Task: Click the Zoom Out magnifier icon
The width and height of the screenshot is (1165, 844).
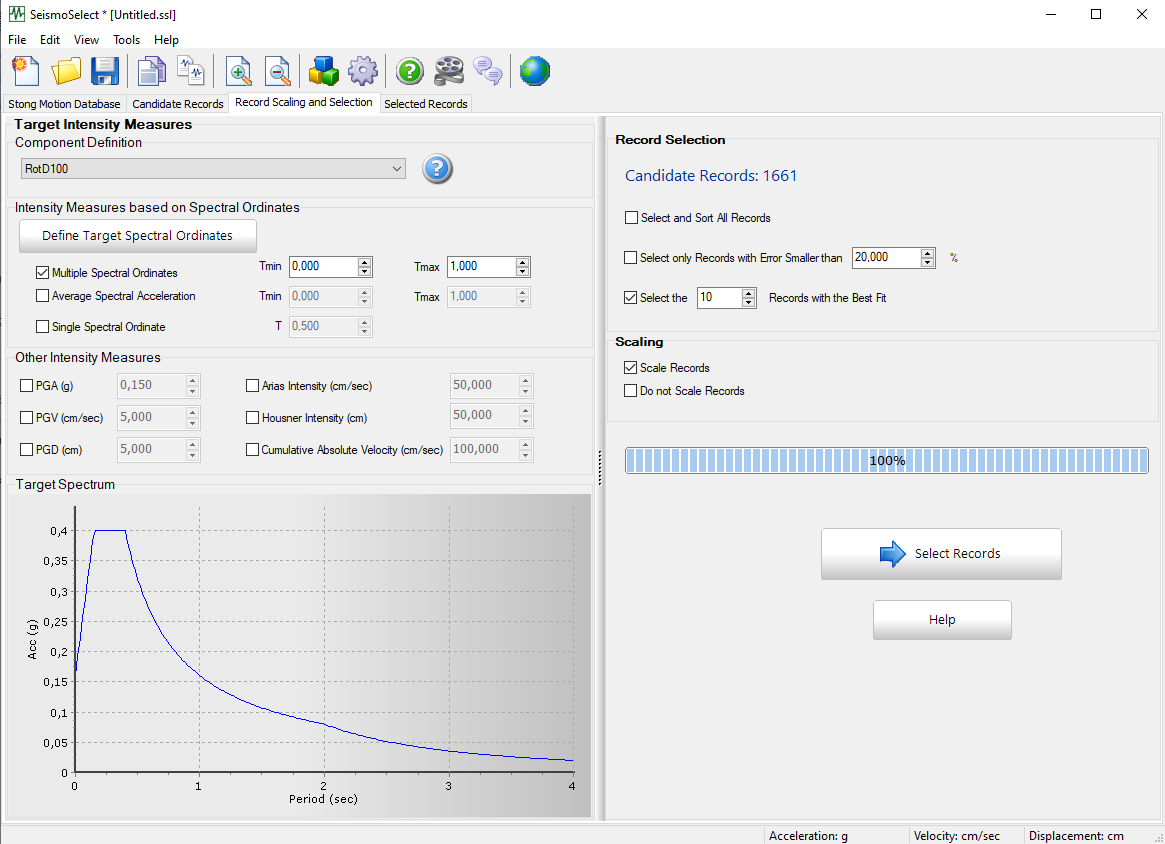Action: (x=278, y=71)
